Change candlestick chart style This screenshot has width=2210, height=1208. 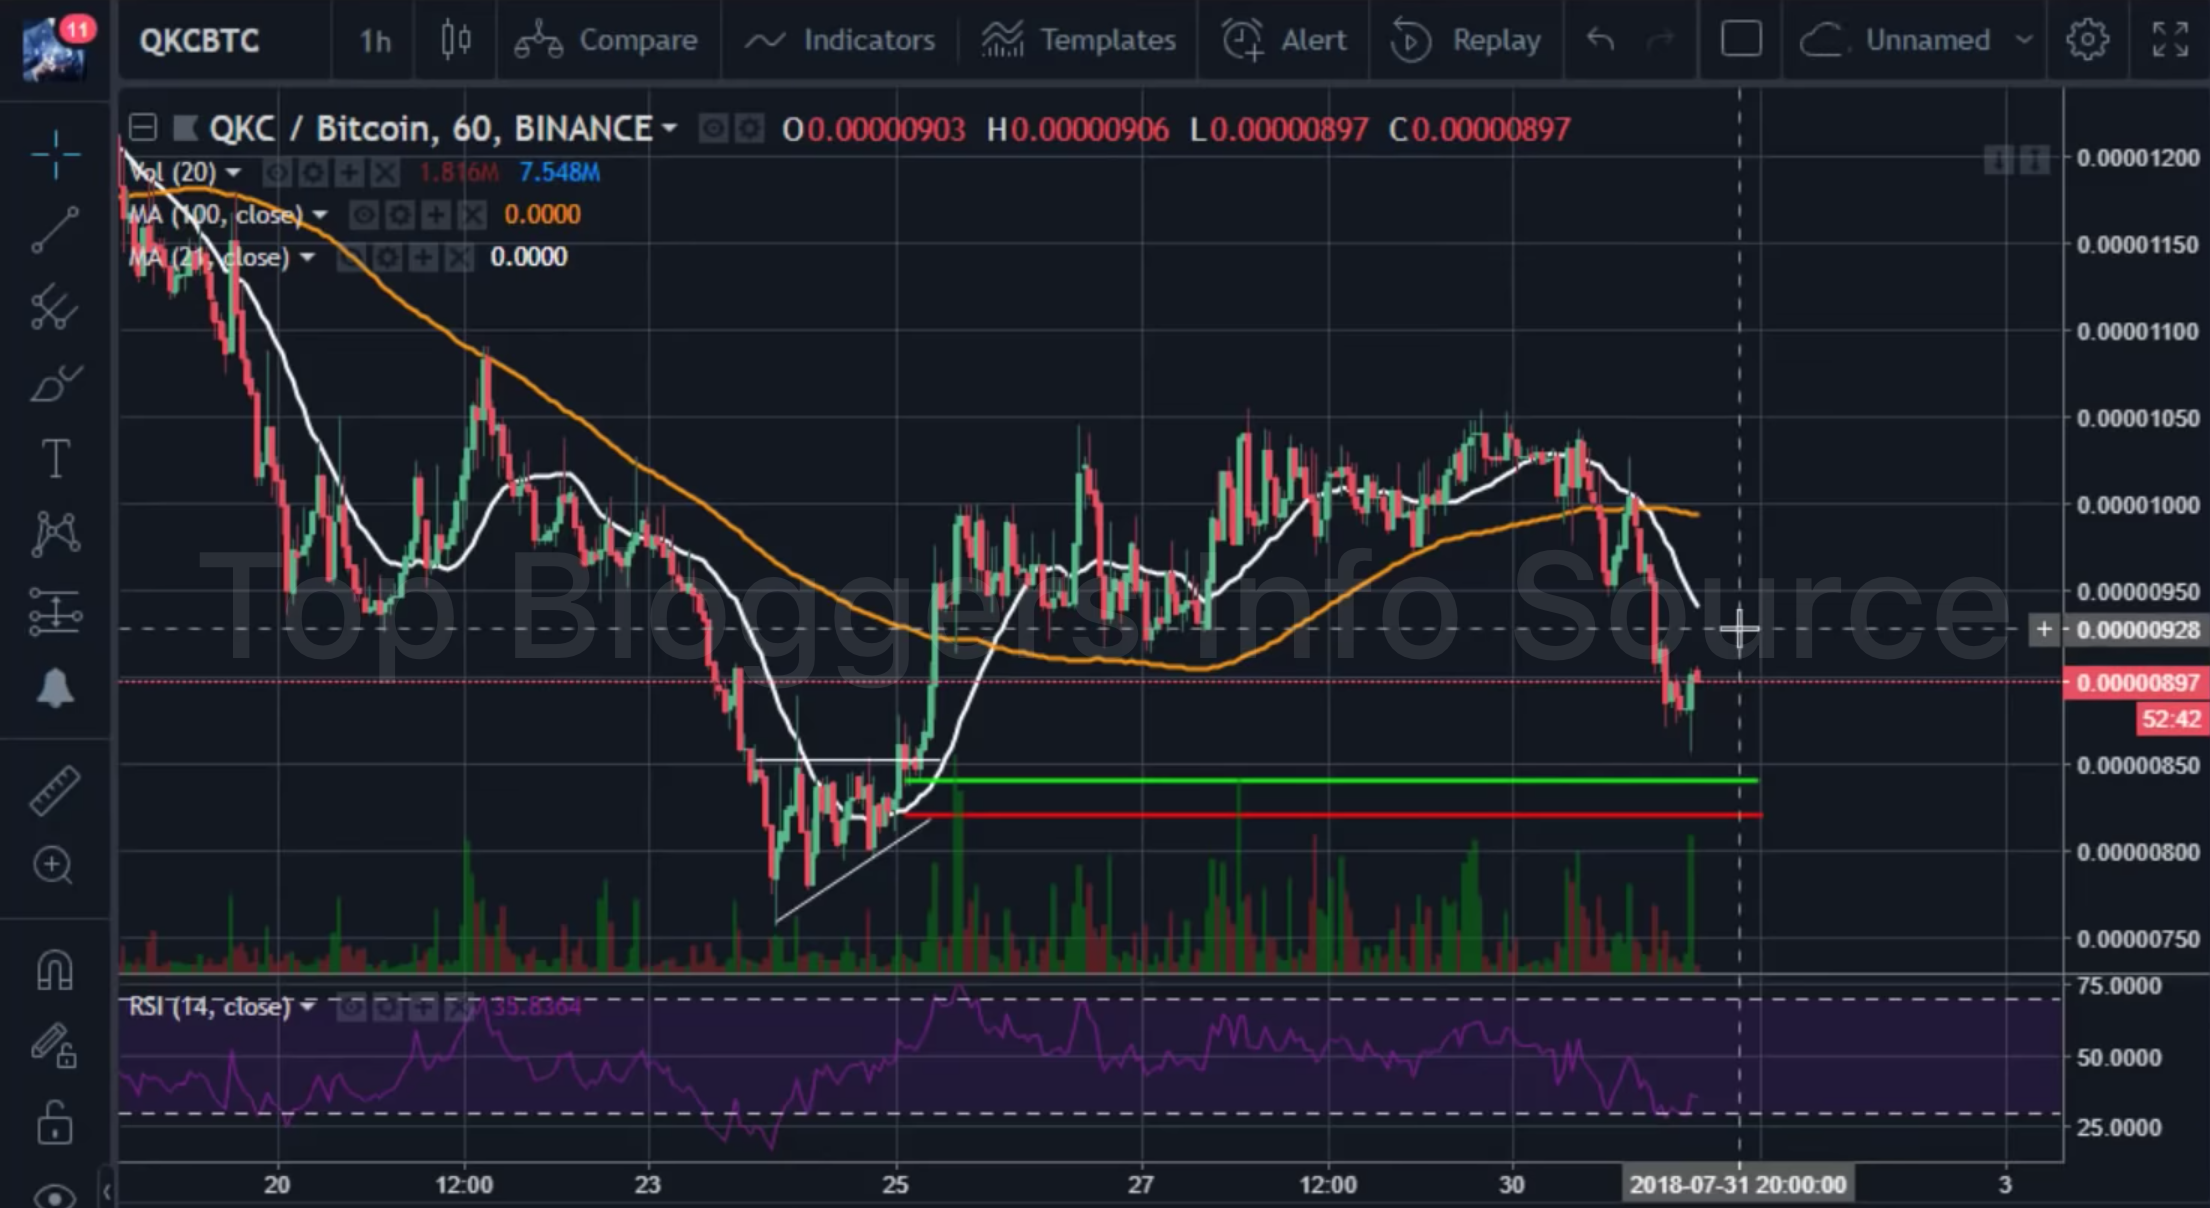click(x=456, y=40)
